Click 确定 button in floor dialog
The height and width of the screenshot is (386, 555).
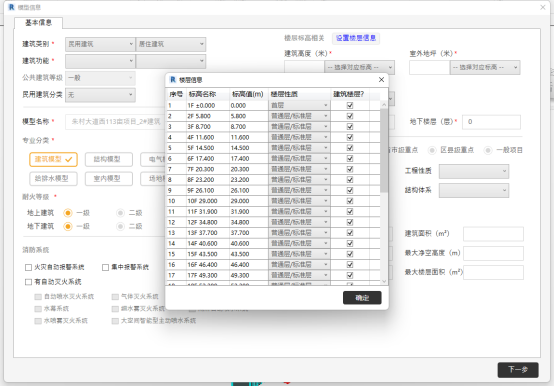(362, 298)
